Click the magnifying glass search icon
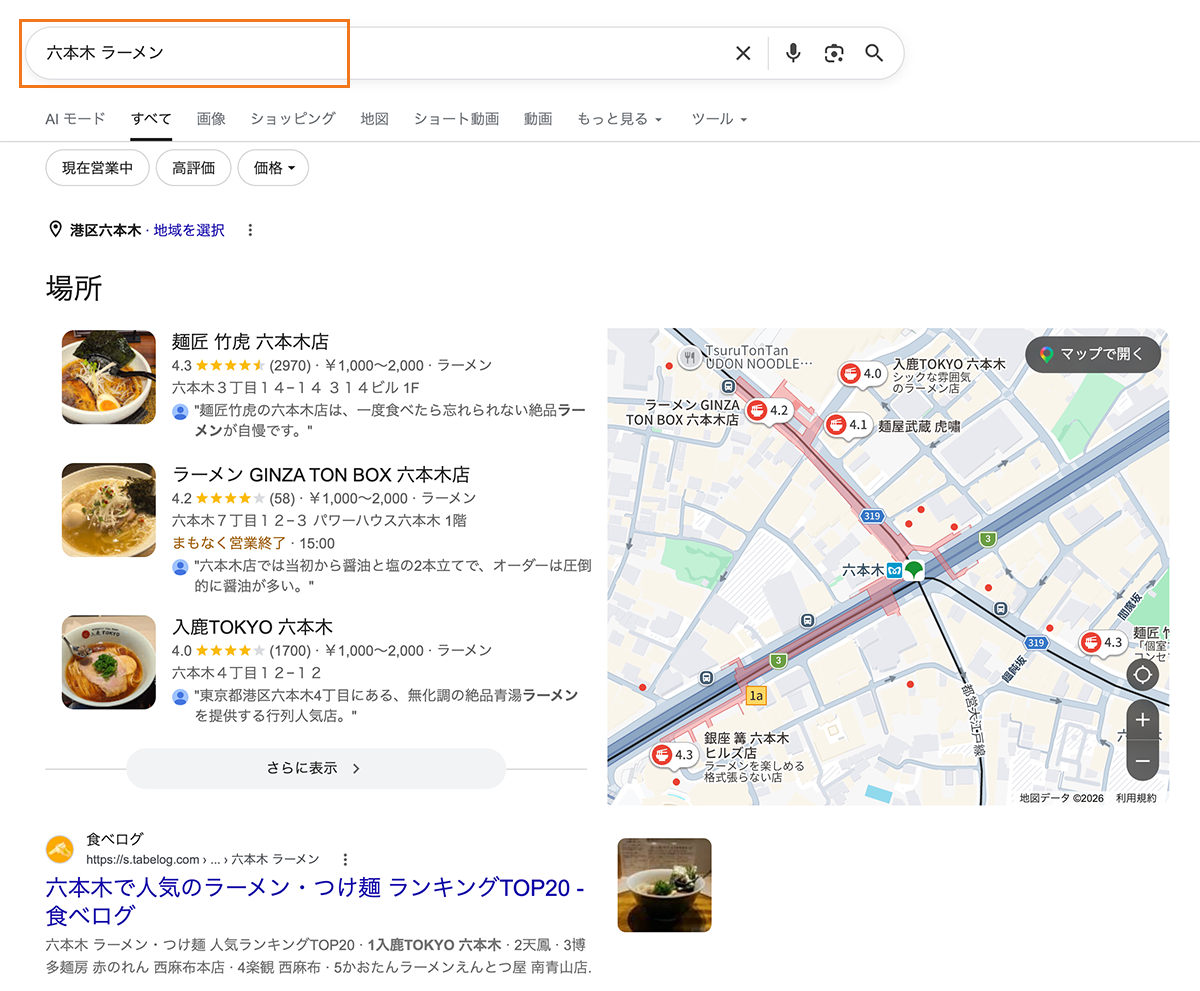The width and height of the screenshot is (1200, 991). 874,53
